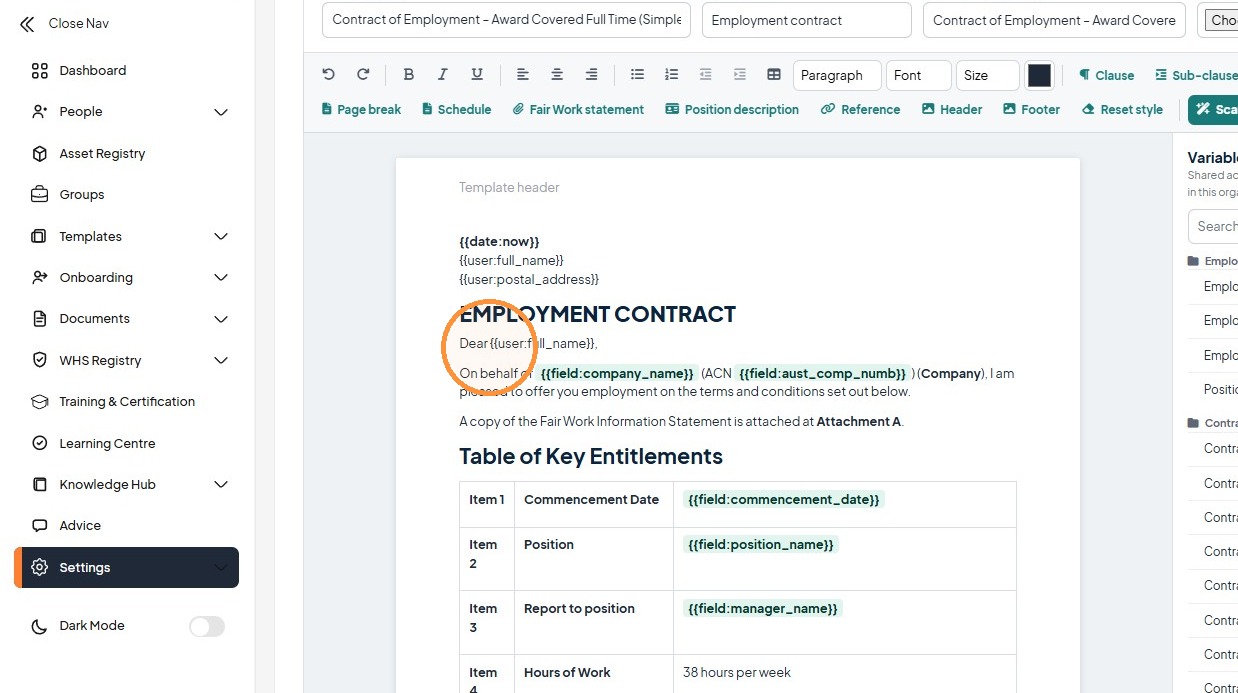This screenshot has height=693, width=1238.
Task: Insert Position description
Action: [732, 110]
